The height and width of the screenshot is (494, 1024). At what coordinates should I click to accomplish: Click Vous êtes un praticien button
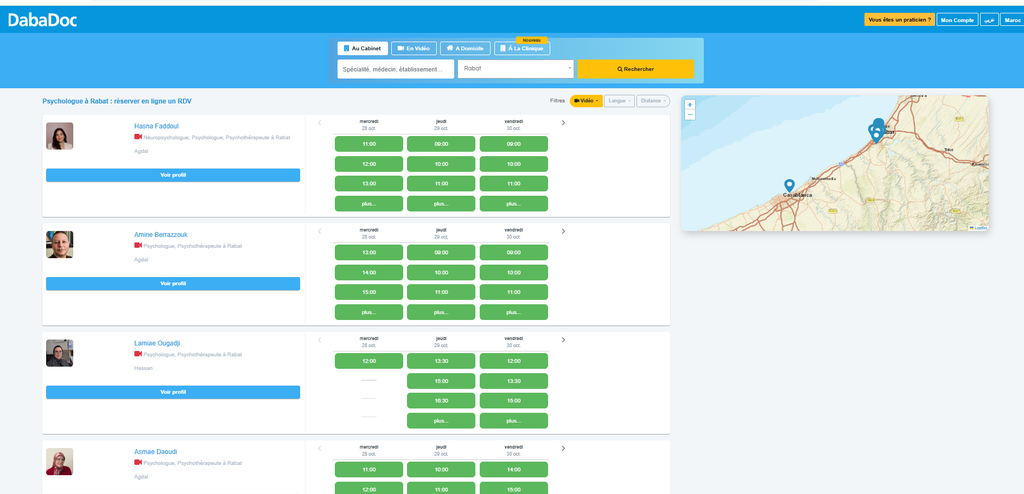[899, 20]
